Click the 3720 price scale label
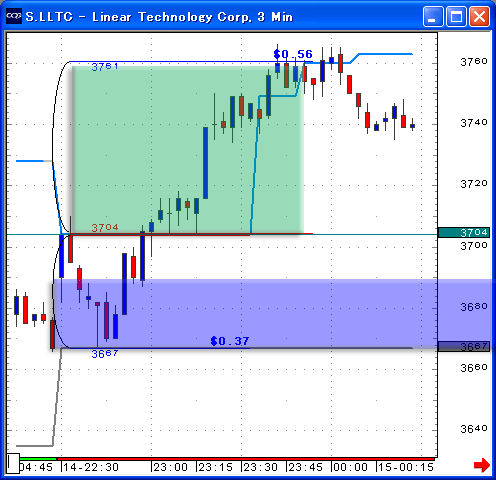This screenshot has height=480, width=496. click(x=474, y=184)
